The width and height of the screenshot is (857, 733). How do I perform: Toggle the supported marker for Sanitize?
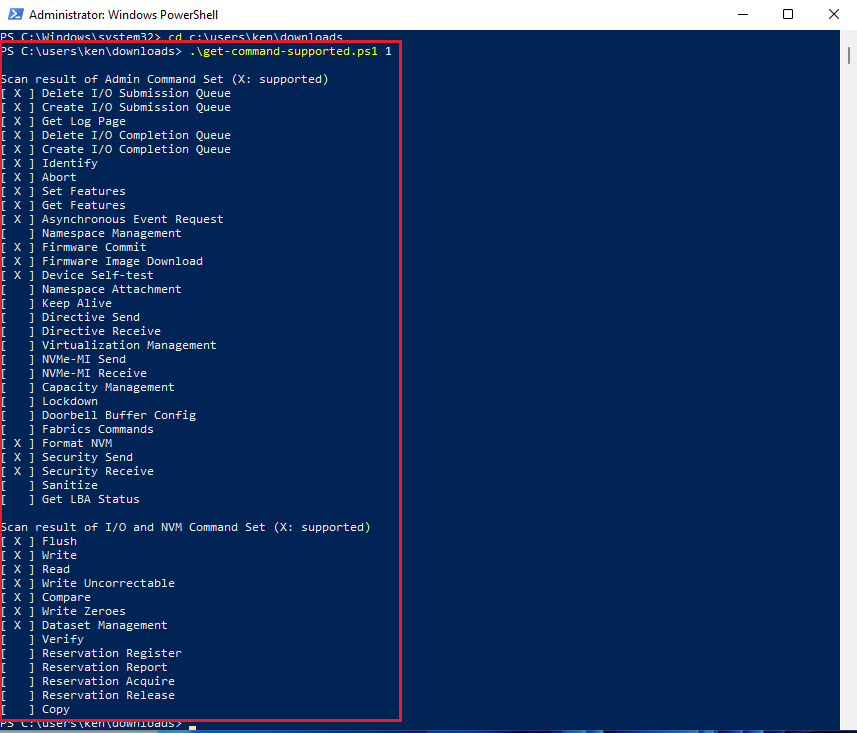coord(16,484)
